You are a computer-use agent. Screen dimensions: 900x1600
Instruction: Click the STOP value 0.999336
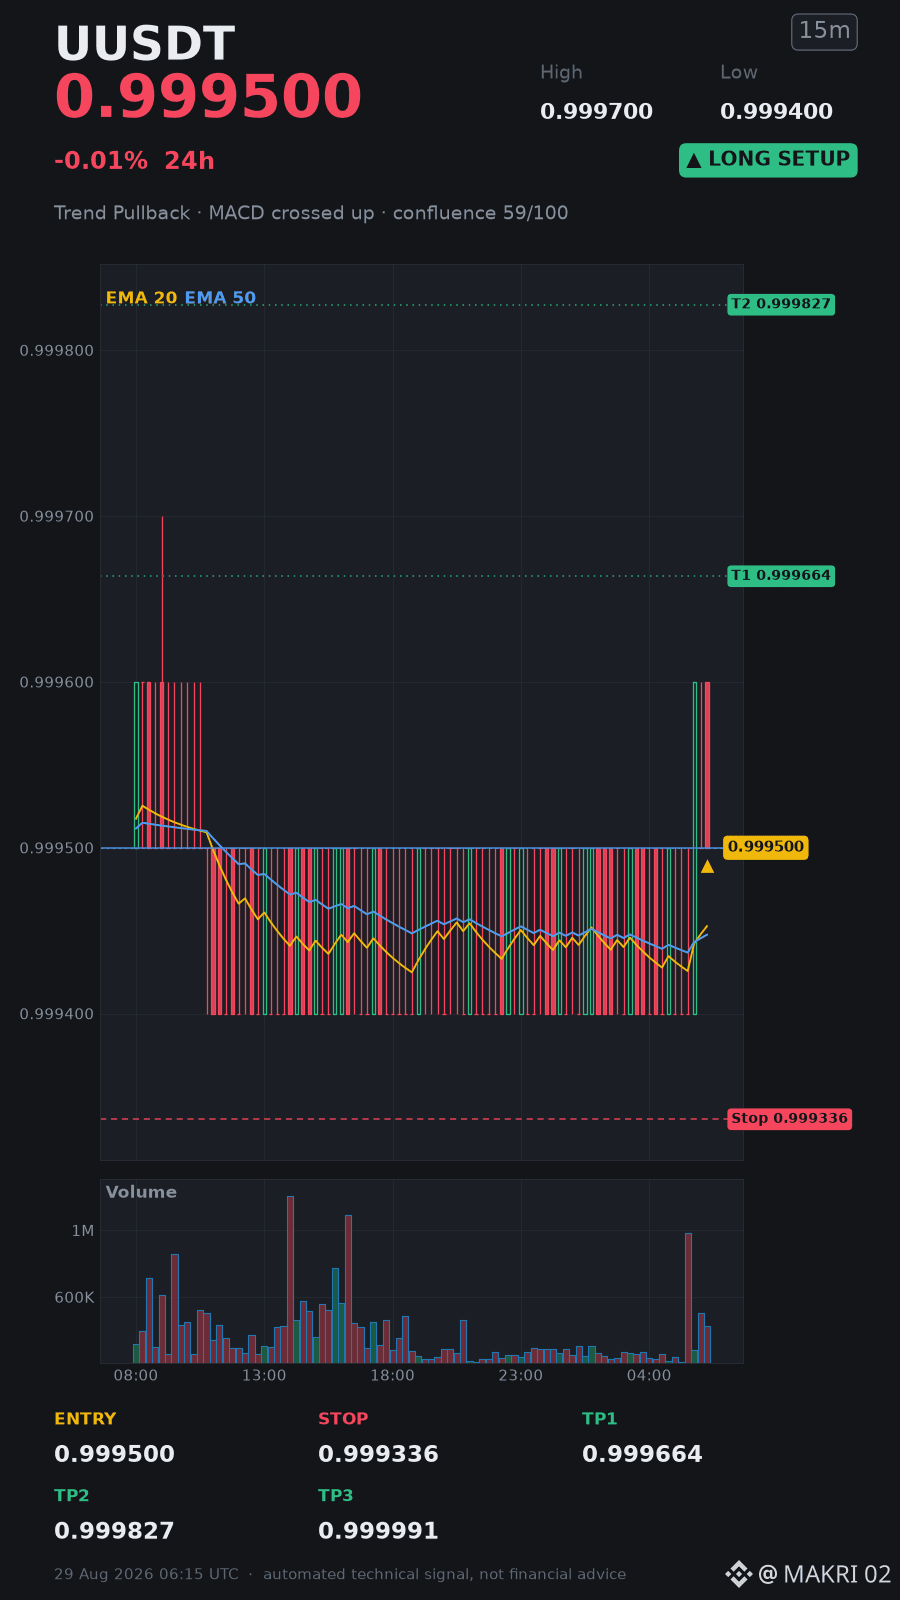(x=378, y=1454)
